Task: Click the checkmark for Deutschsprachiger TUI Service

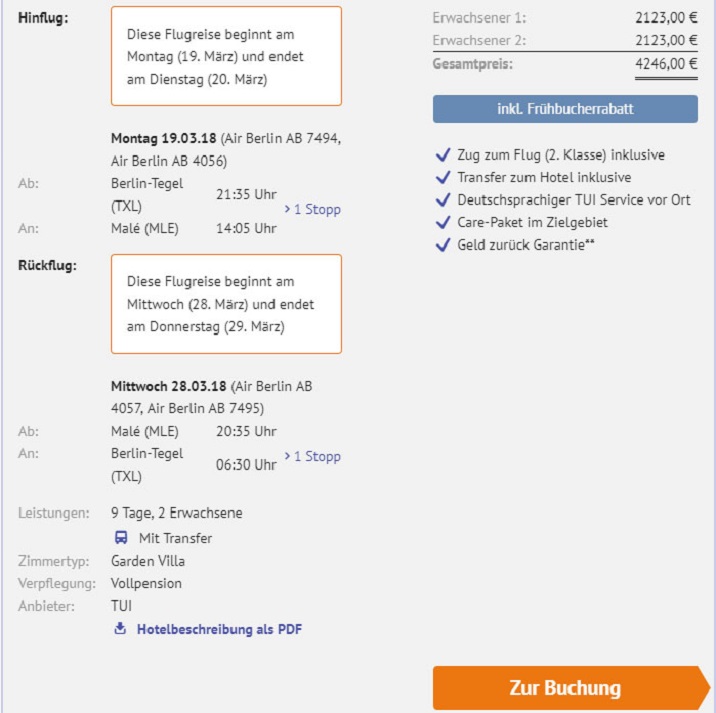Action: point(443,200)
